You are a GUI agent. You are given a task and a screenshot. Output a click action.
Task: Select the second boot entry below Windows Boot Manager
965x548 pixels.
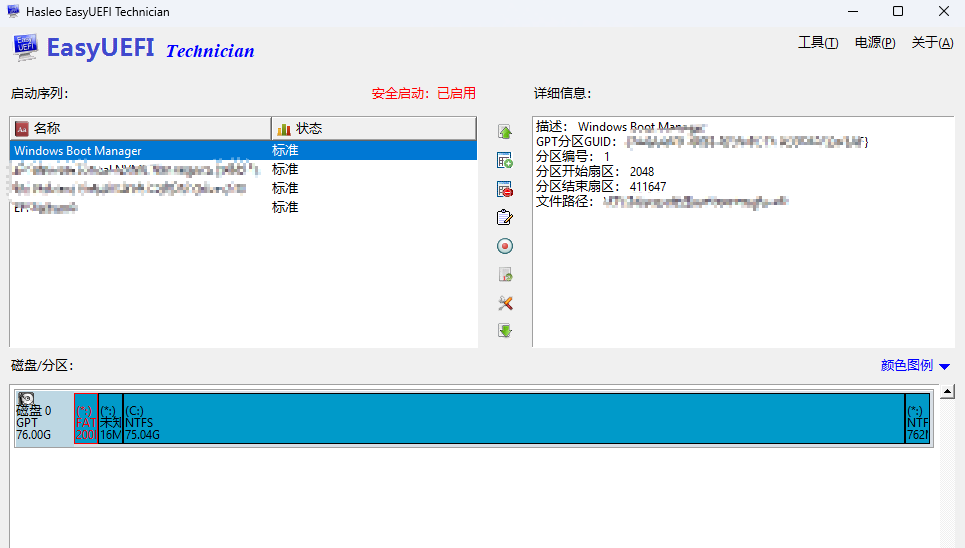(243, 169)
